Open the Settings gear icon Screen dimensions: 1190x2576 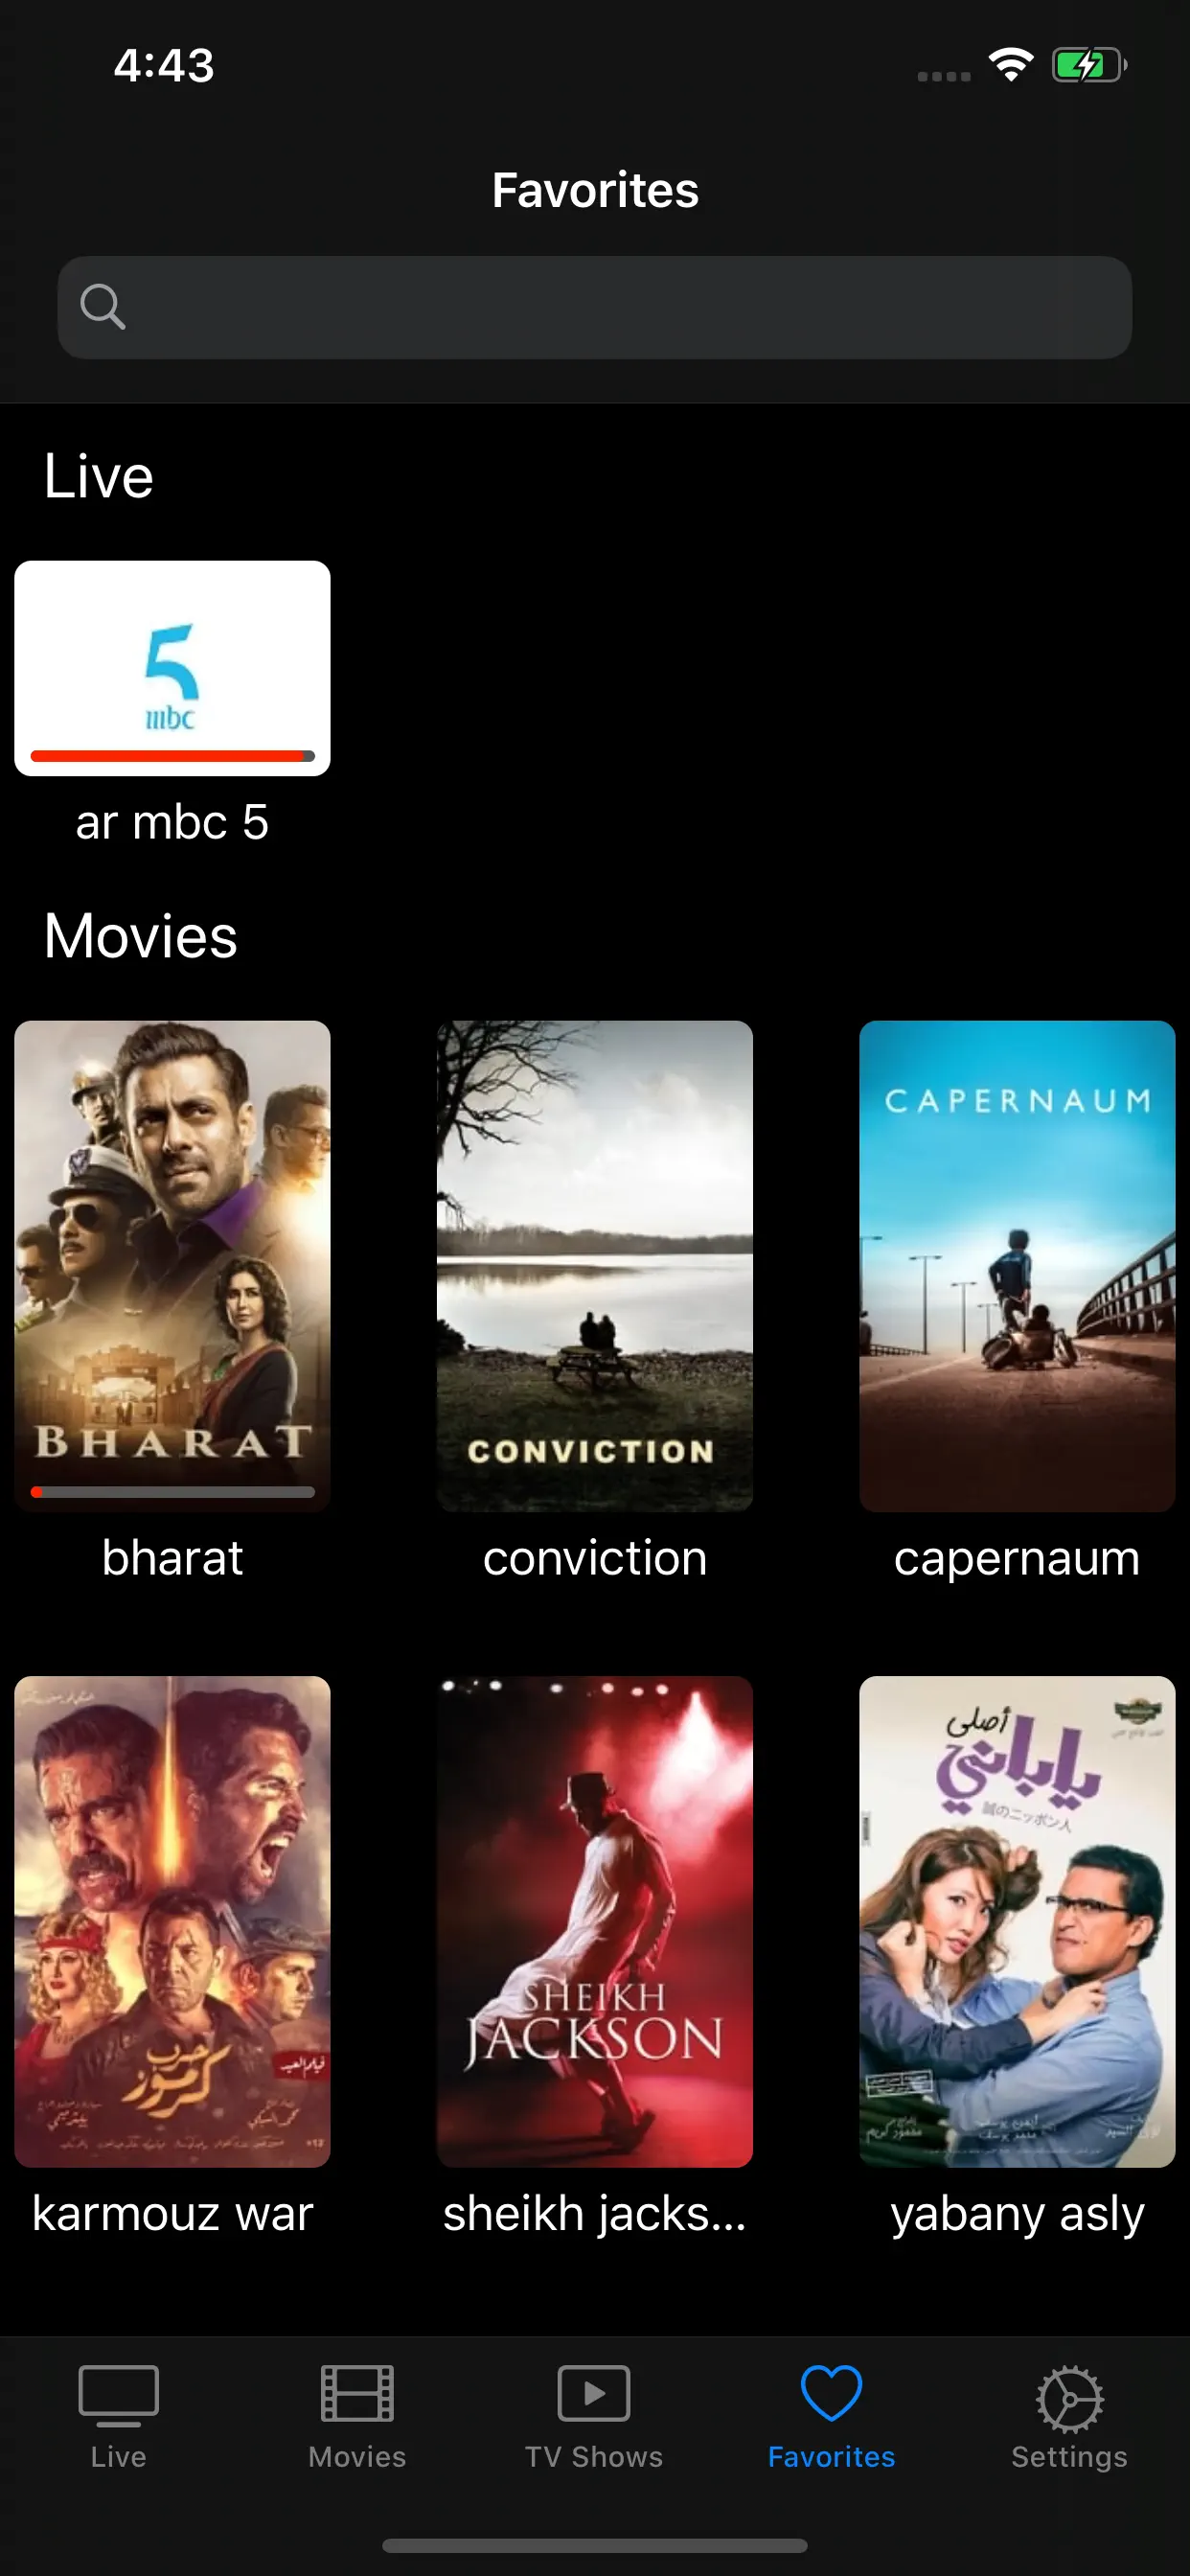tap(1069, 2398)
